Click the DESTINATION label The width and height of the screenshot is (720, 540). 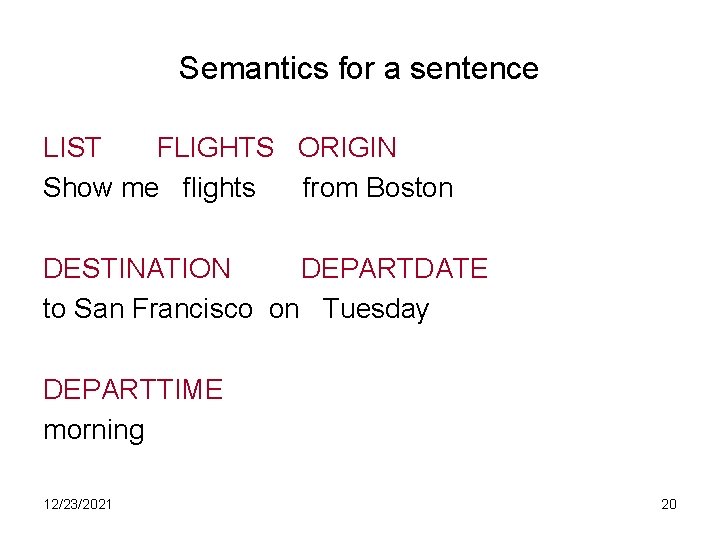136,269
